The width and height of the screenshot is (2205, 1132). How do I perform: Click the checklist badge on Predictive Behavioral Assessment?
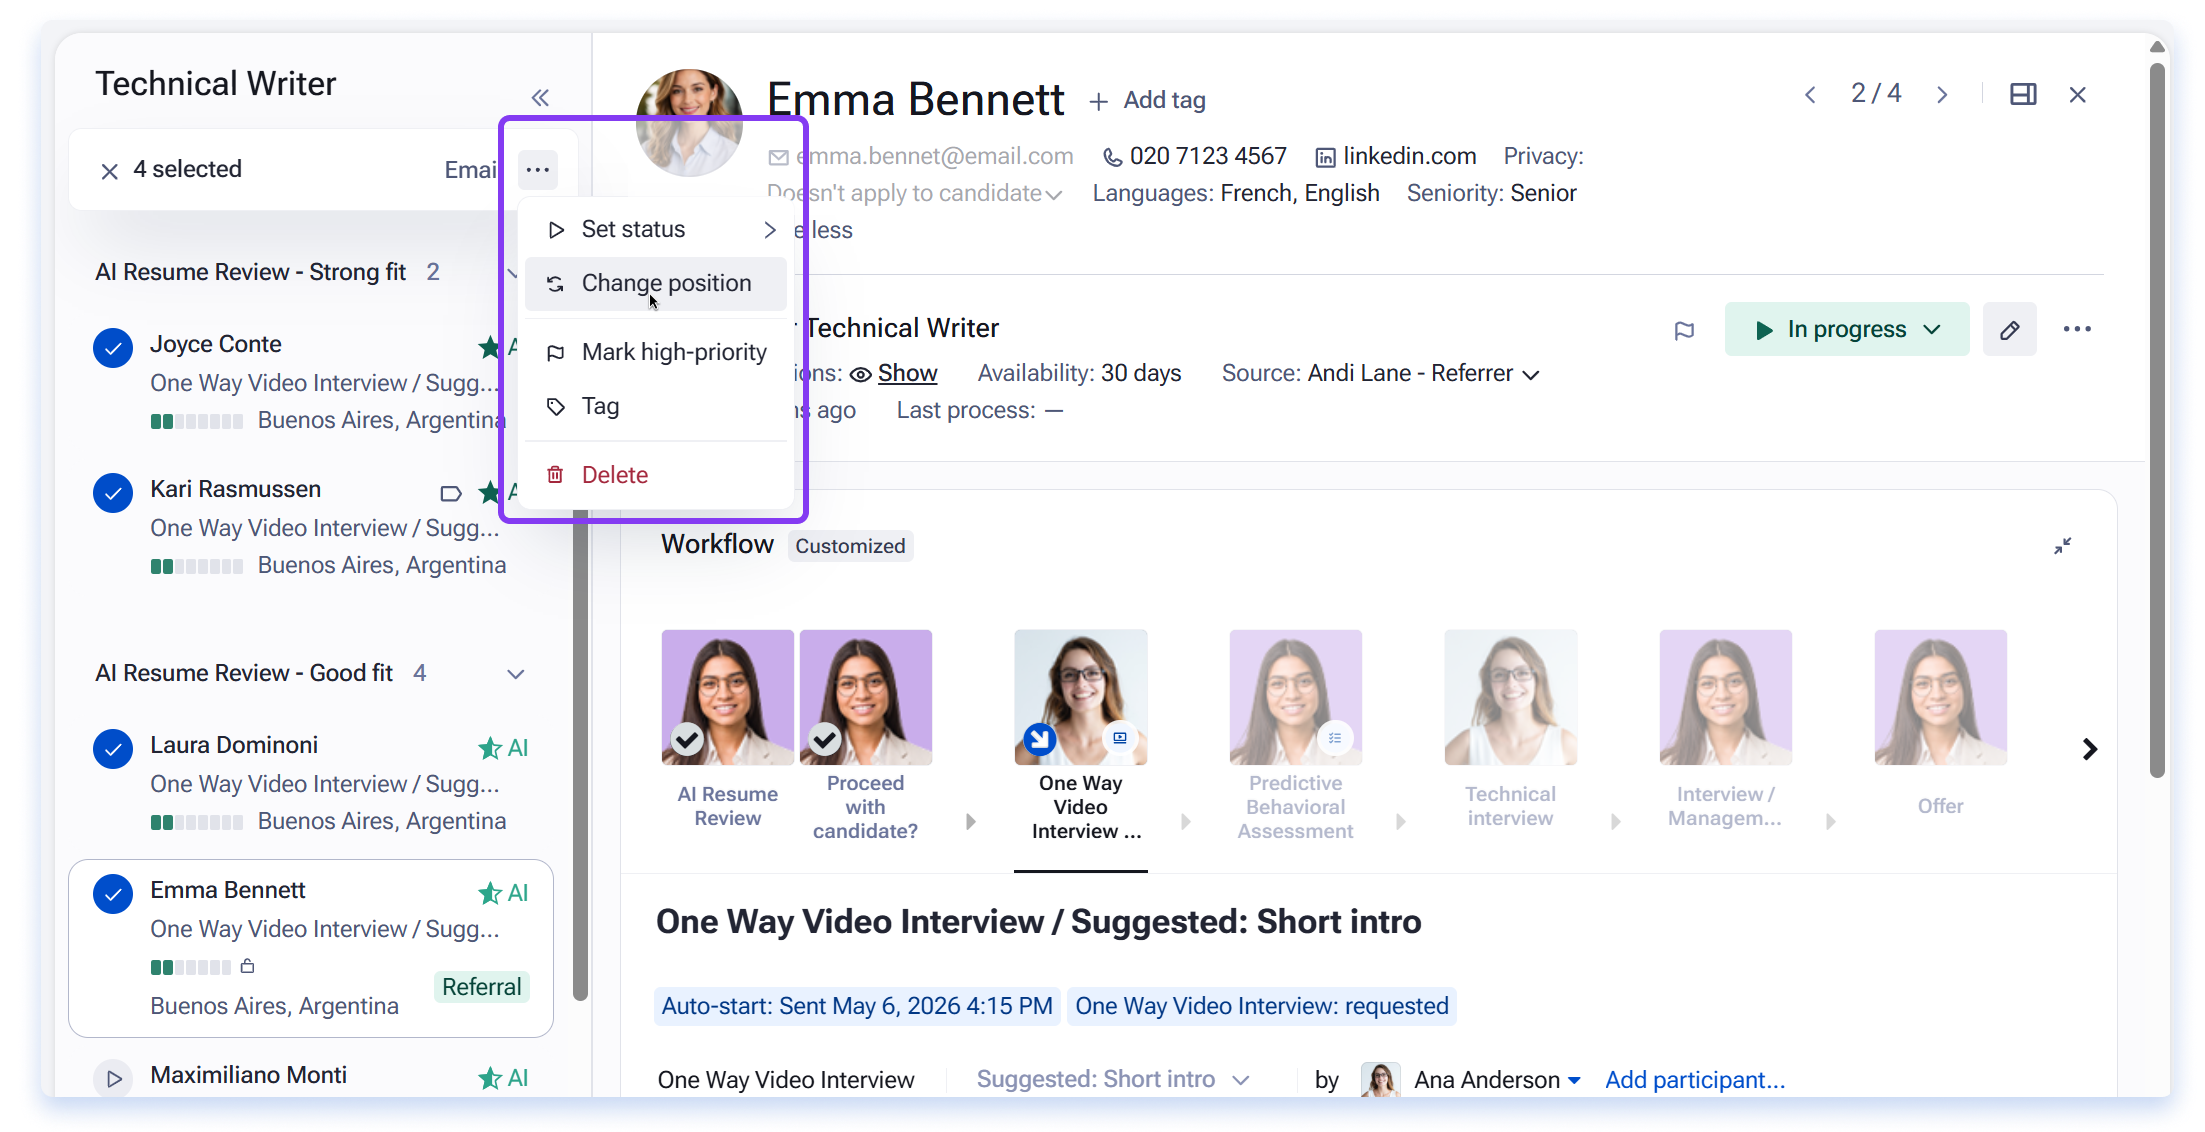[x=1335, y=738]
